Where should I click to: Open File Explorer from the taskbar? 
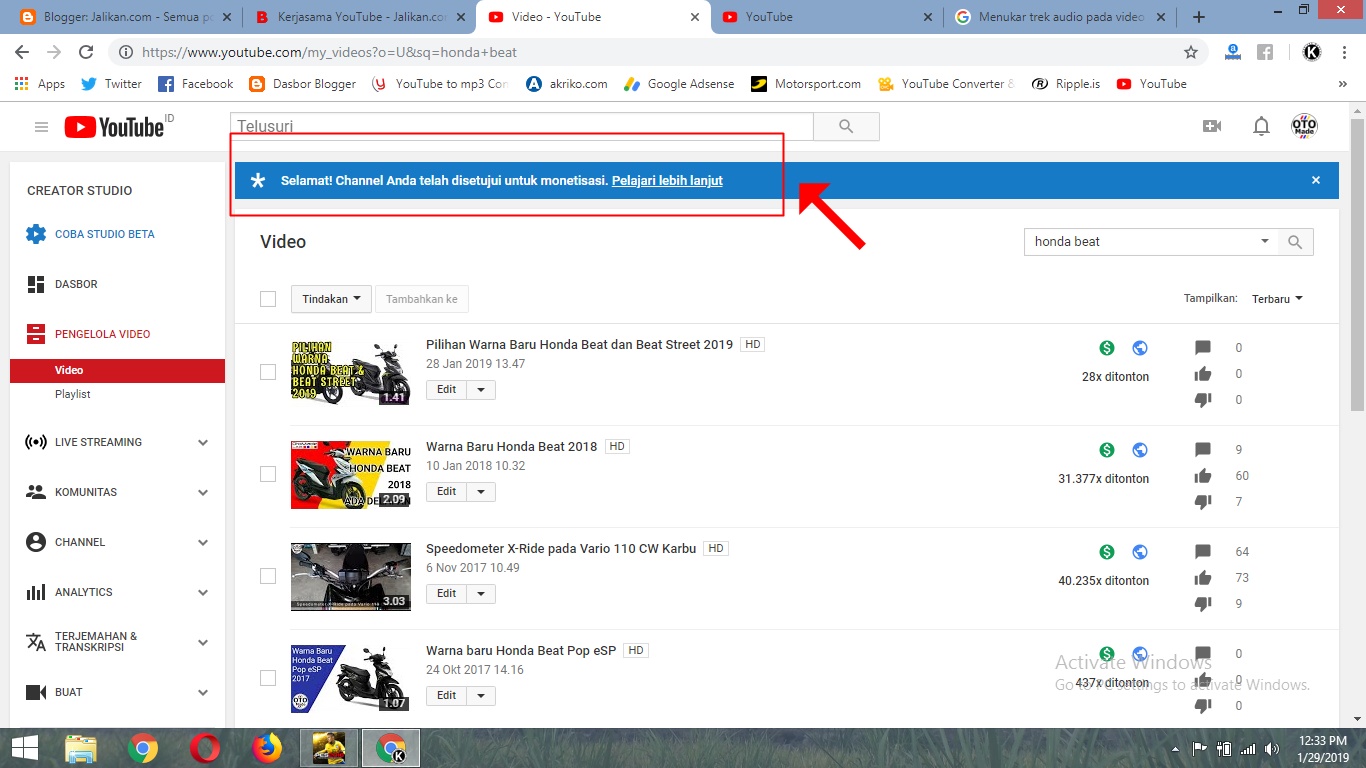click(81, 748)
